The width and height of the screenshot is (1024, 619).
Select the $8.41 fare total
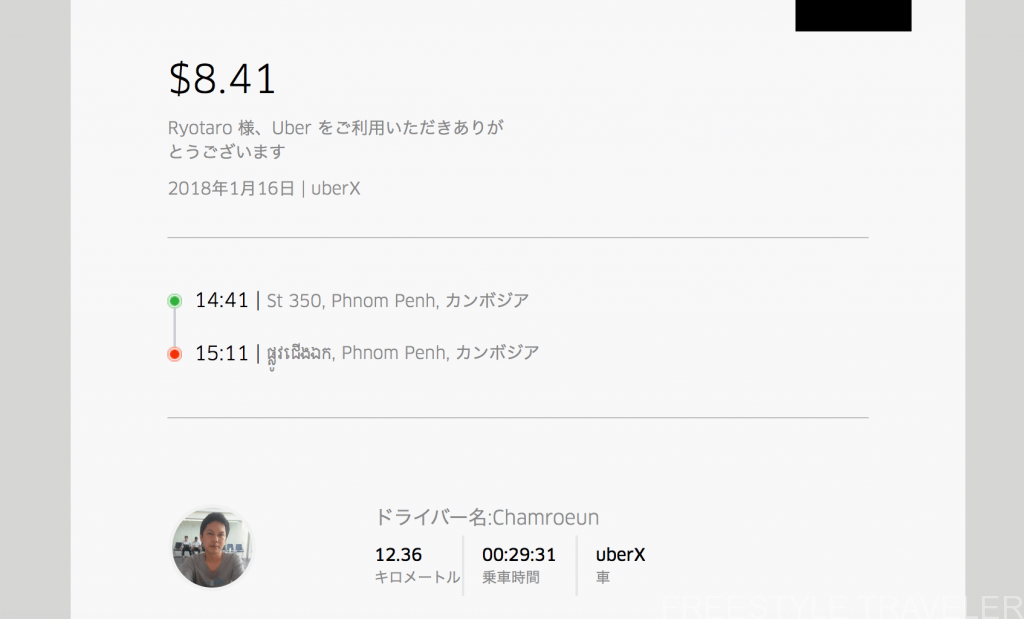tap(222, 79)
